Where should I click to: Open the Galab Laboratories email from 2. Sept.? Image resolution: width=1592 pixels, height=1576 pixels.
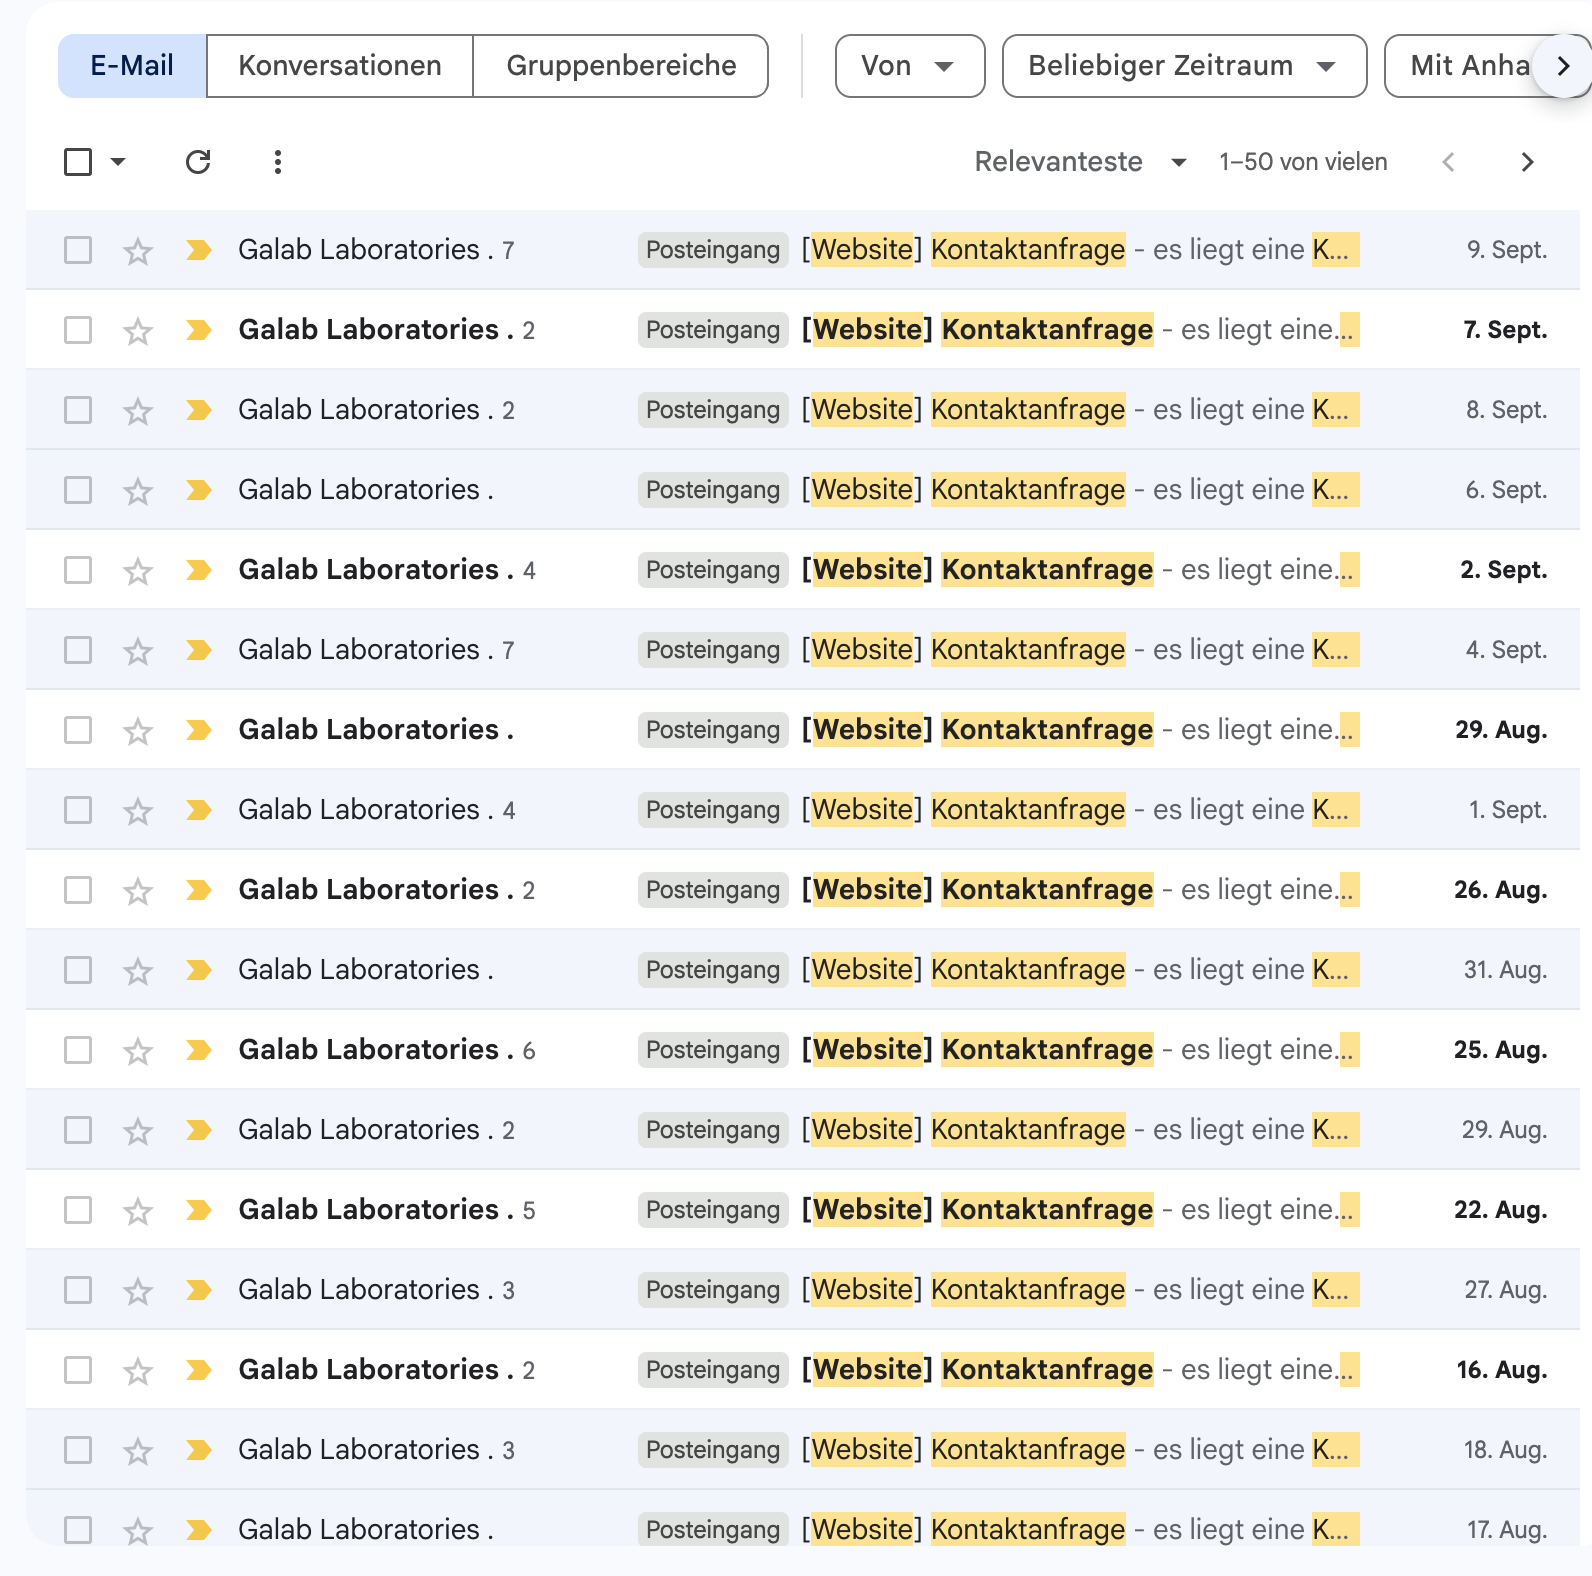[x=802, y=570]
